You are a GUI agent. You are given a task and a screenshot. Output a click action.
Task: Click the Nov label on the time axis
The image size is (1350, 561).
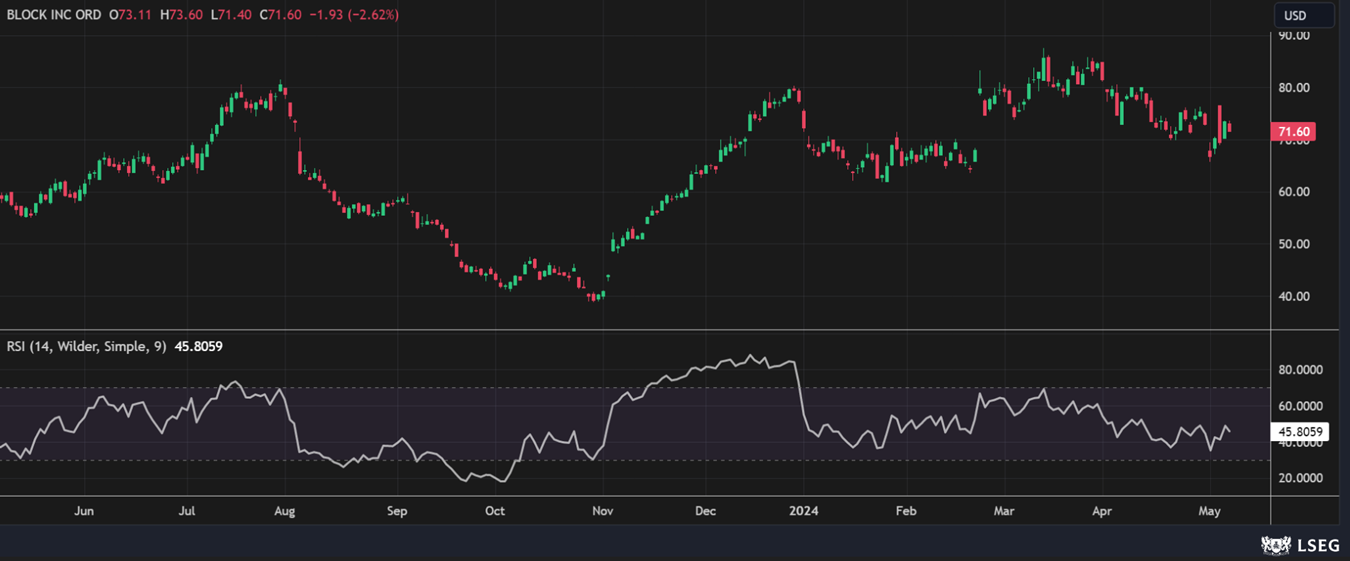(x=602, y=511)
